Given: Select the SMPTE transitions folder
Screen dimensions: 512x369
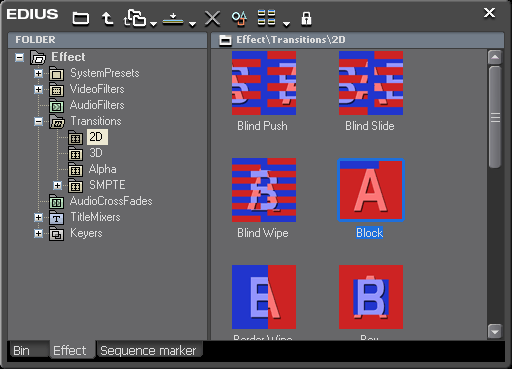Looking at the screenshot, I should click(107, 185).
